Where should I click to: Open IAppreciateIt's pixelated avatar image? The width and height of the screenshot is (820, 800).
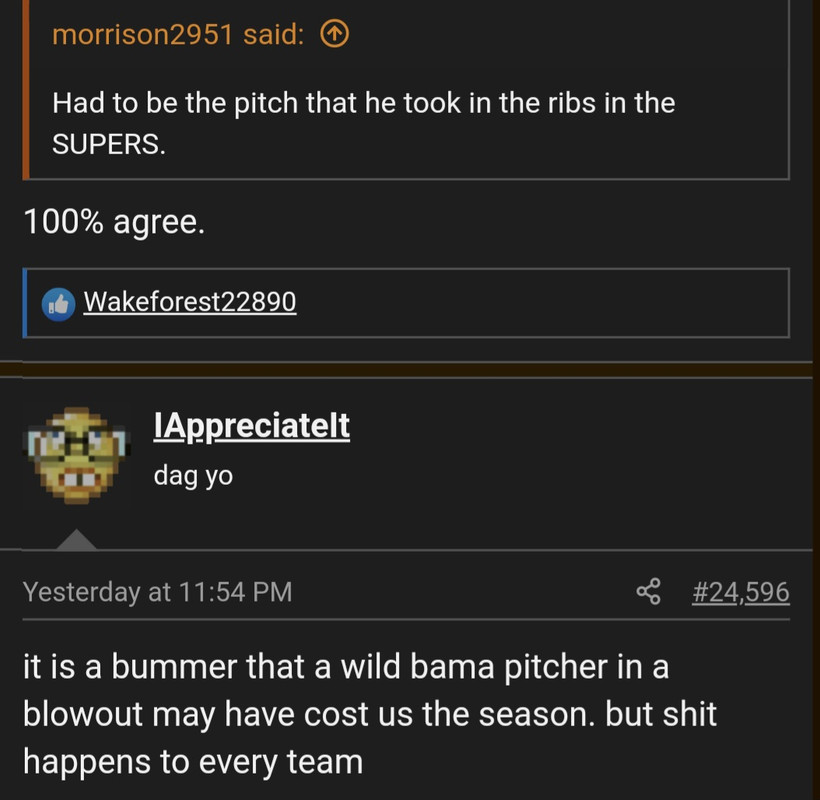pyautogui.click(x=76, y=455)
